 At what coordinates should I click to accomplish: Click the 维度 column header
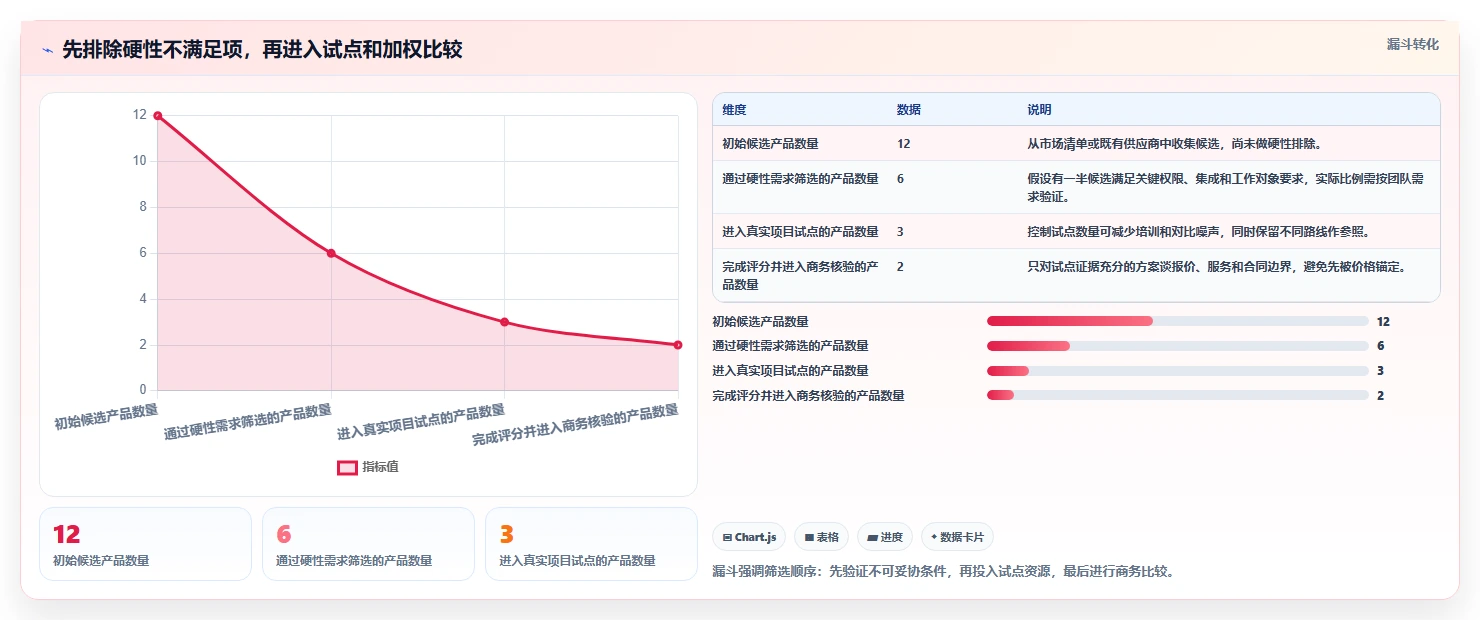click(x=734, y=110)
